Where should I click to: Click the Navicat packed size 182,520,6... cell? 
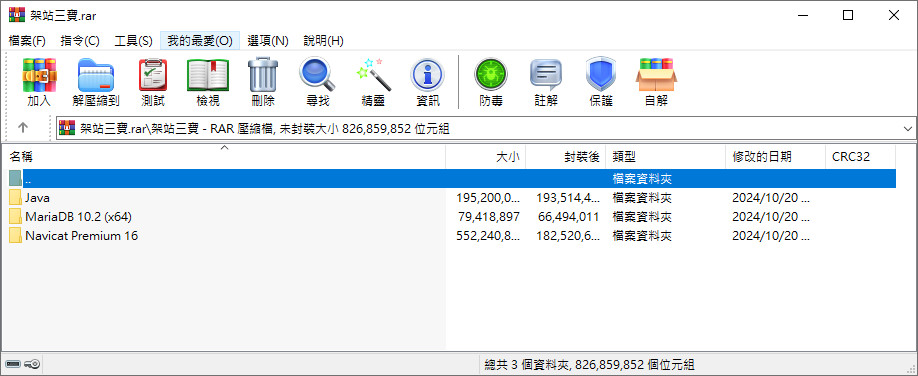click(x=567, y=236)
